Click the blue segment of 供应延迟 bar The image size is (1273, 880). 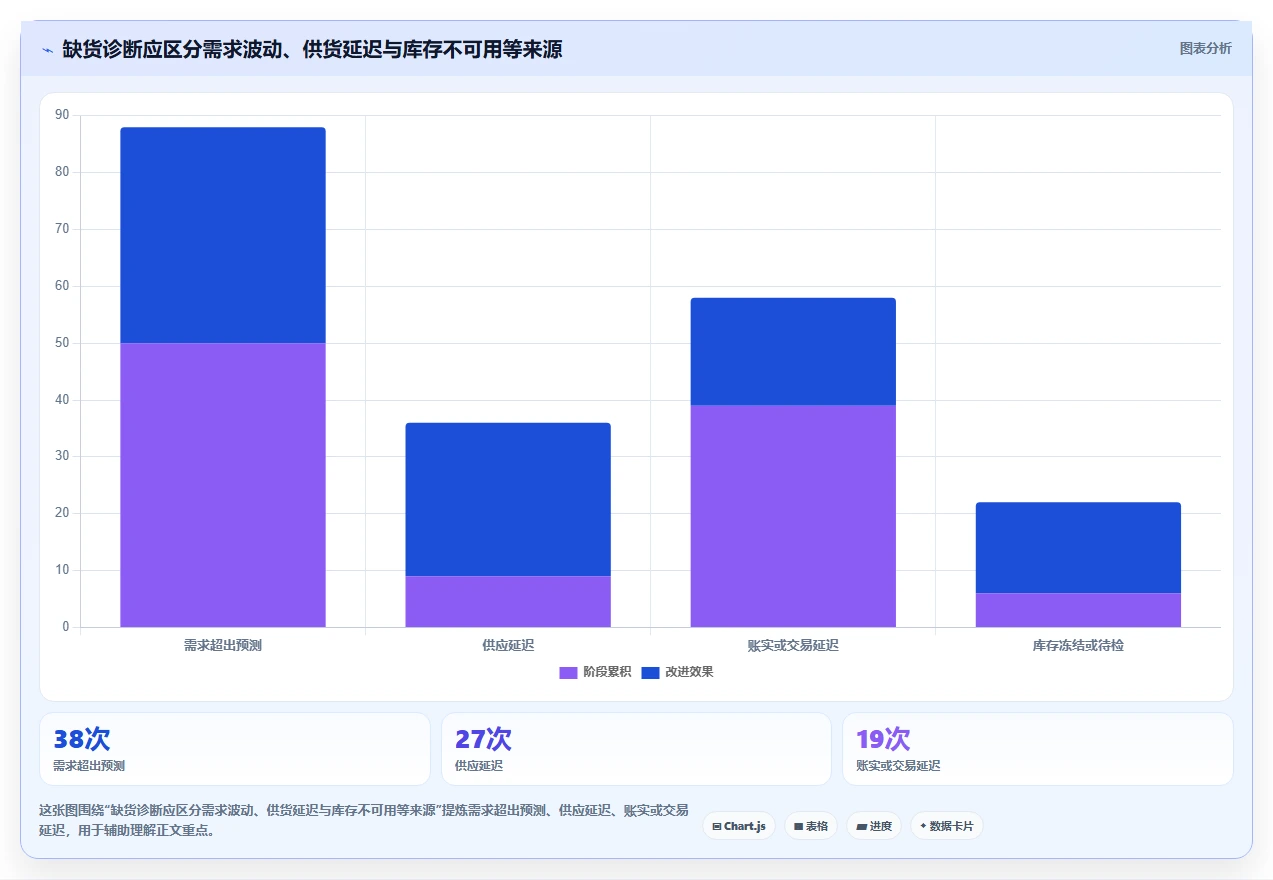(508, 499)
